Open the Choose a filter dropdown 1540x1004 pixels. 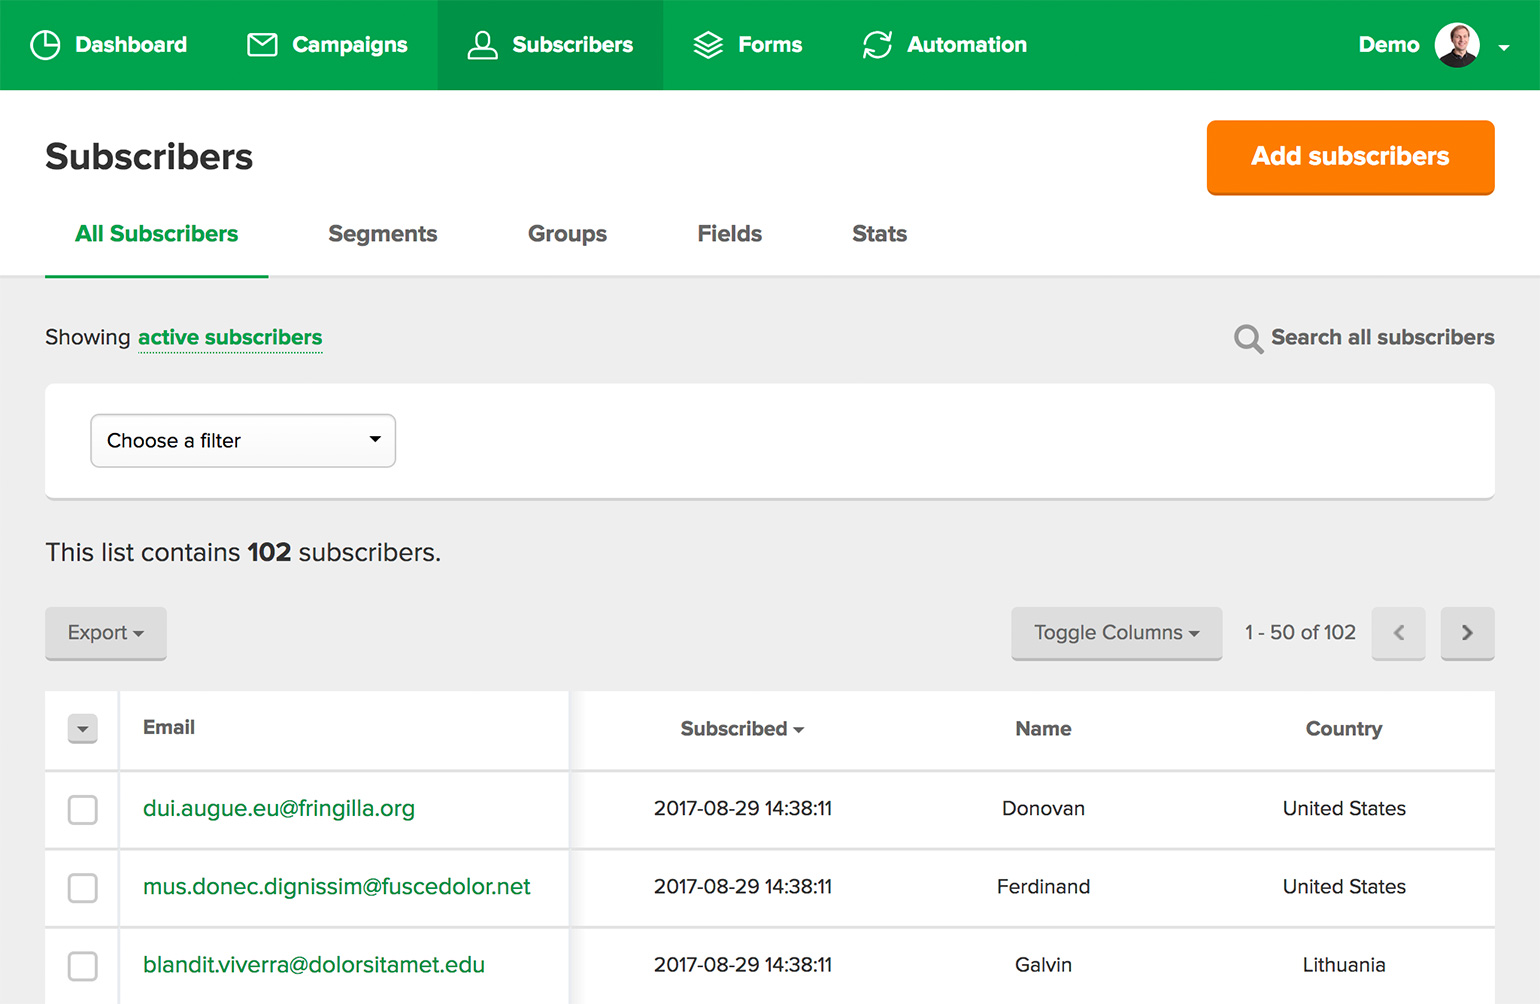pyautogui.click(x=243, y=441)
